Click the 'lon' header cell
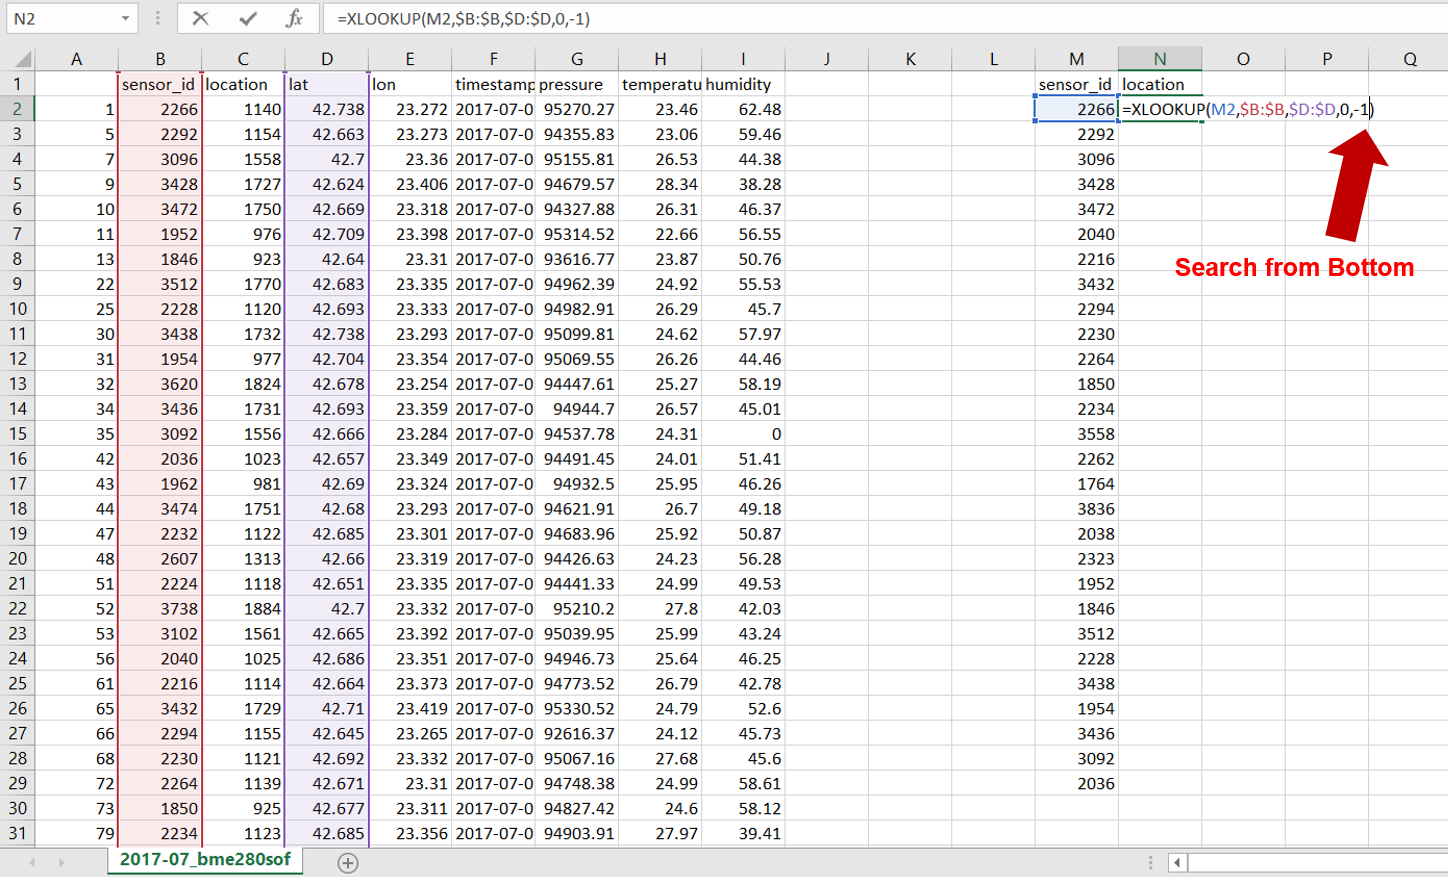The height and width of the screenshot is (877, 1448). pyautogui.click(x=410, y=84)
